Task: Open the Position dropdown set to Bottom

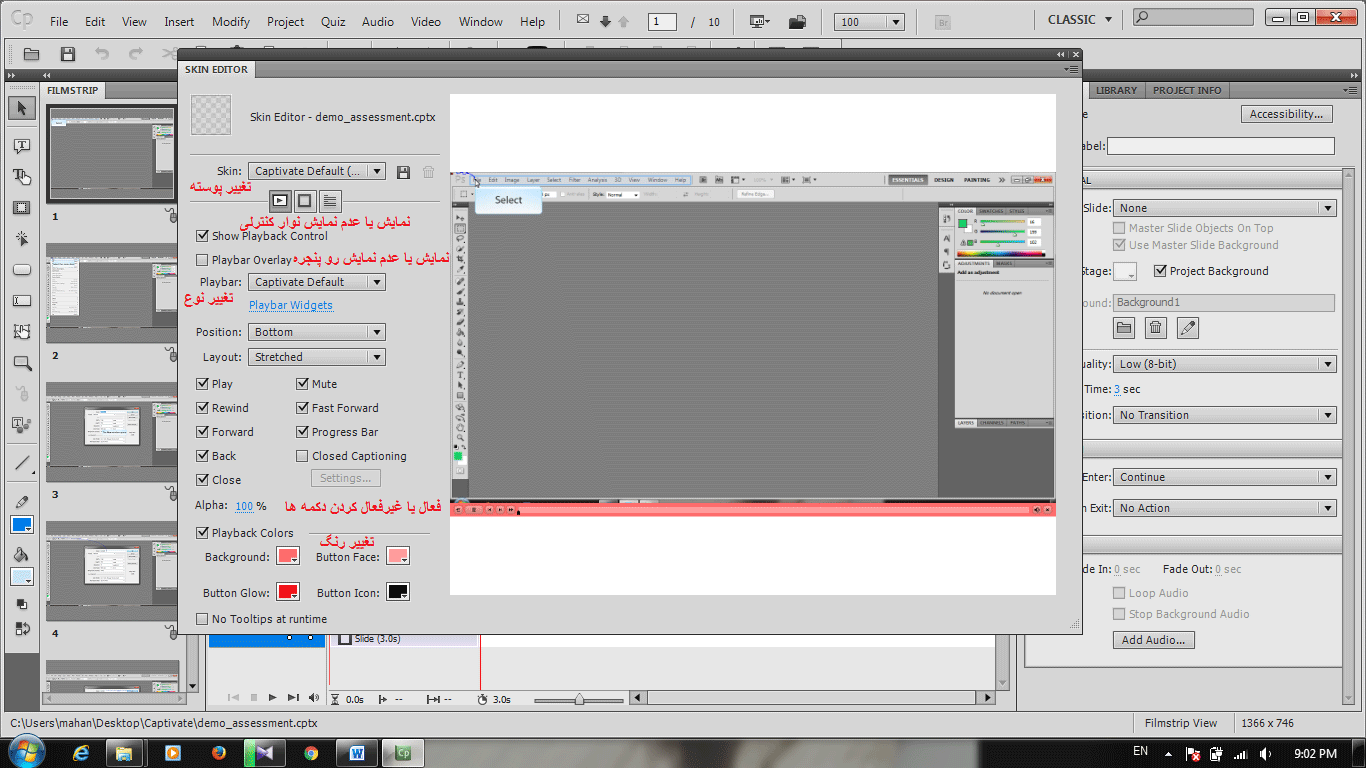Action: coord(316,332)
